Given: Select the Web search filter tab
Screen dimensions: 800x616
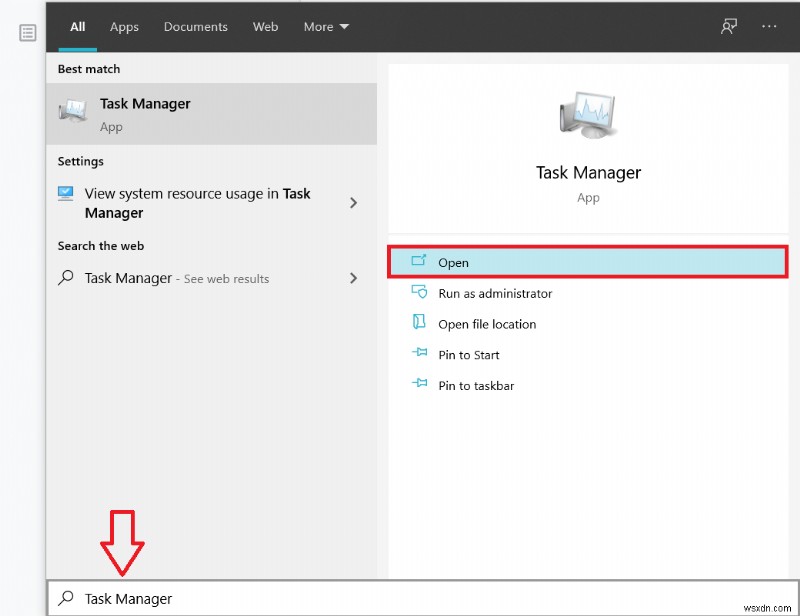Looking at the screenshot, I should pyautogui.click(x=265, y=27).
